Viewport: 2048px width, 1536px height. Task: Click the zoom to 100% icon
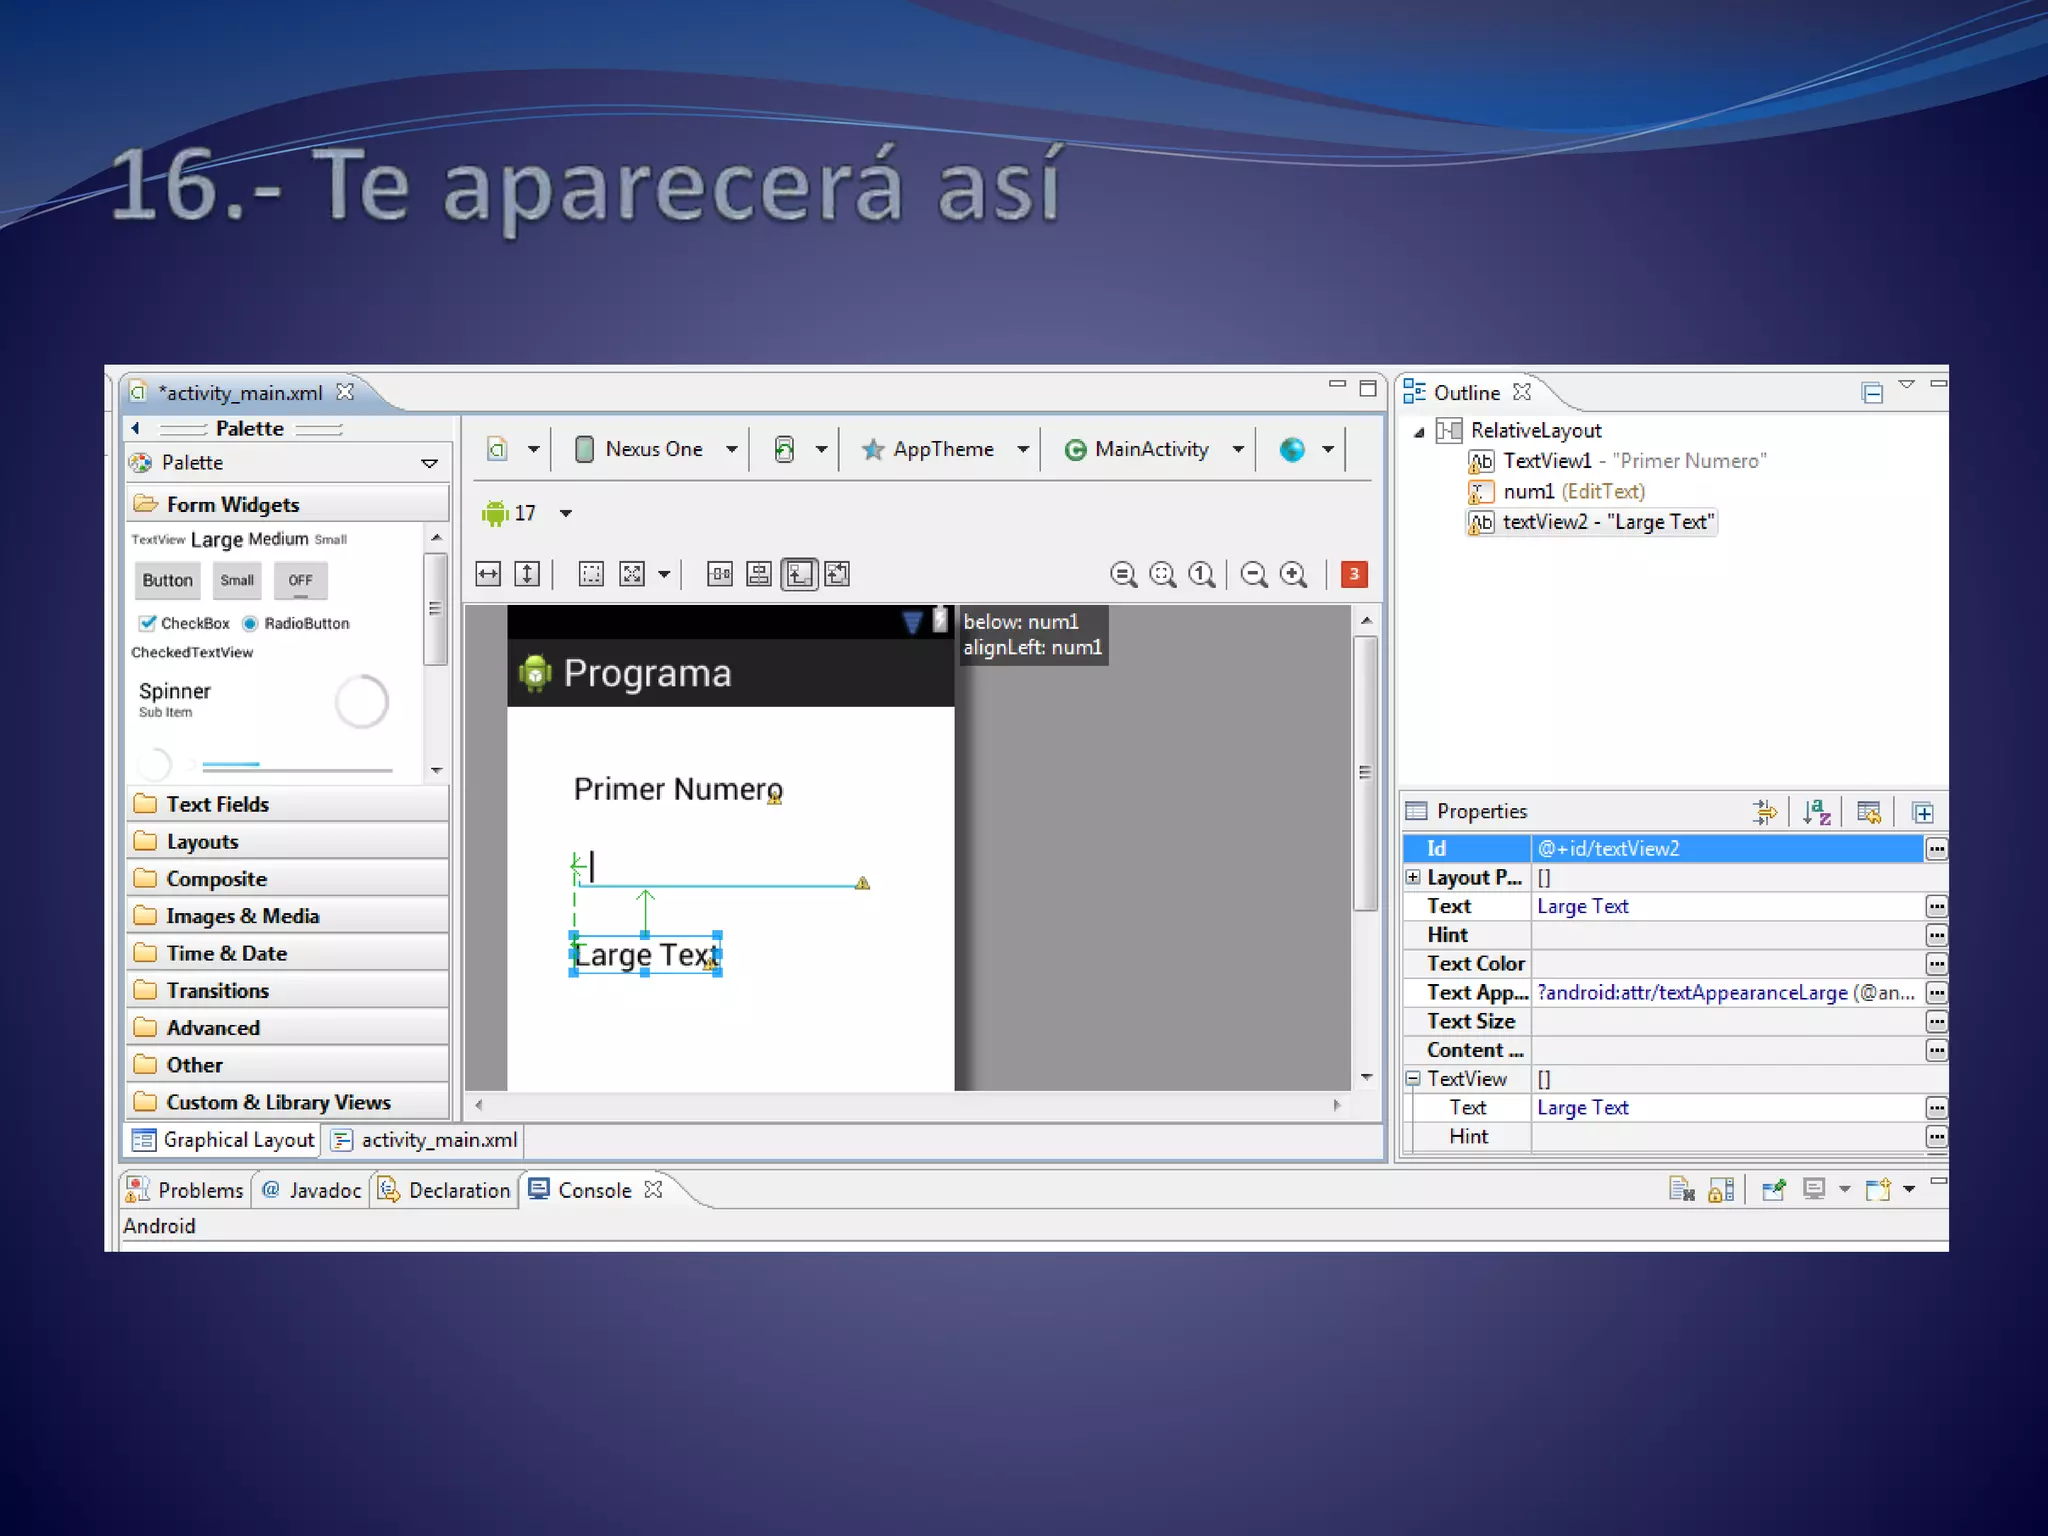point(1202,574)
